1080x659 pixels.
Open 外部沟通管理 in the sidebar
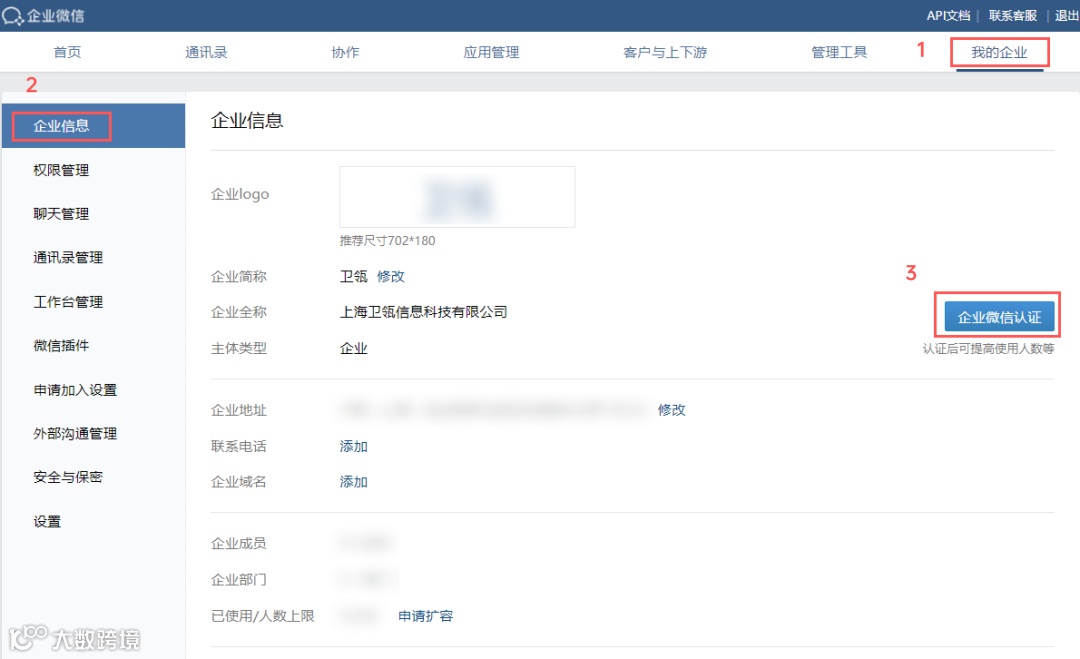tap(75, 434)
